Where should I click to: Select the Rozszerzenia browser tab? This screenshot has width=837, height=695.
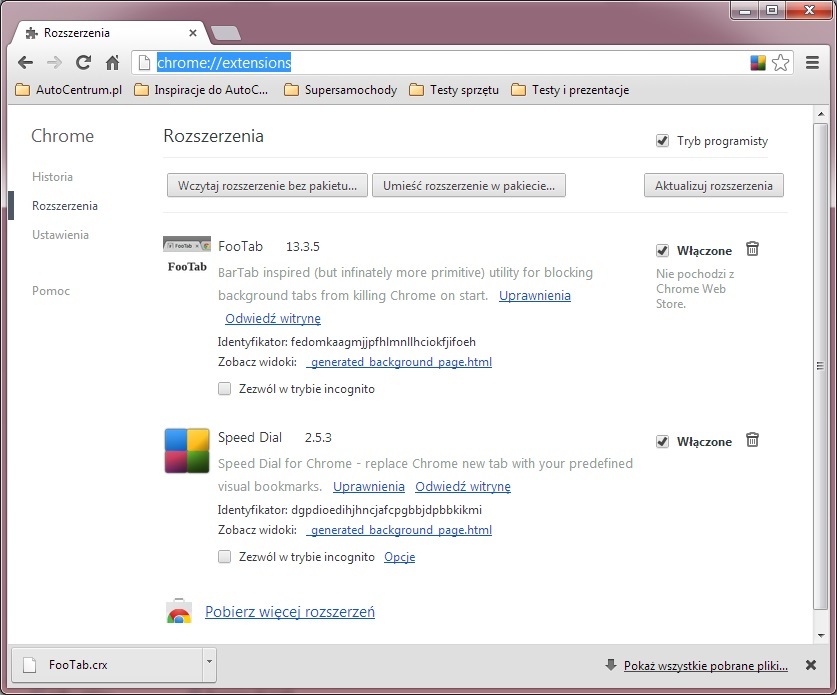[109, 33]
